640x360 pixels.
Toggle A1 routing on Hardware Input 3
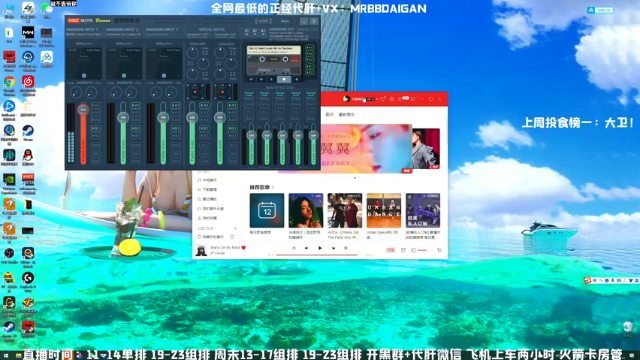tap(176, 105)
